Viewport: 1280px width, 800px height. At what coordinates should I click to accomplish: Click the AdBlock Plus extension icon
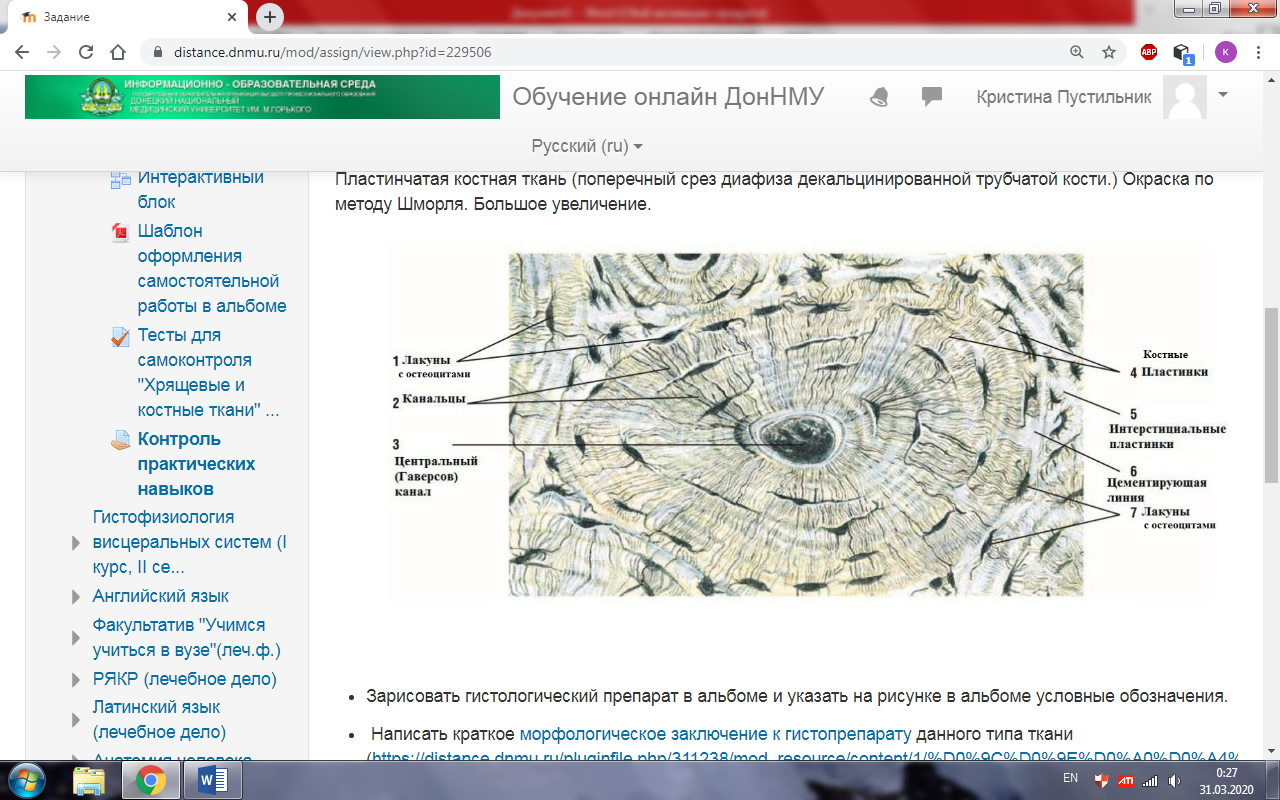pos(1149,52)
